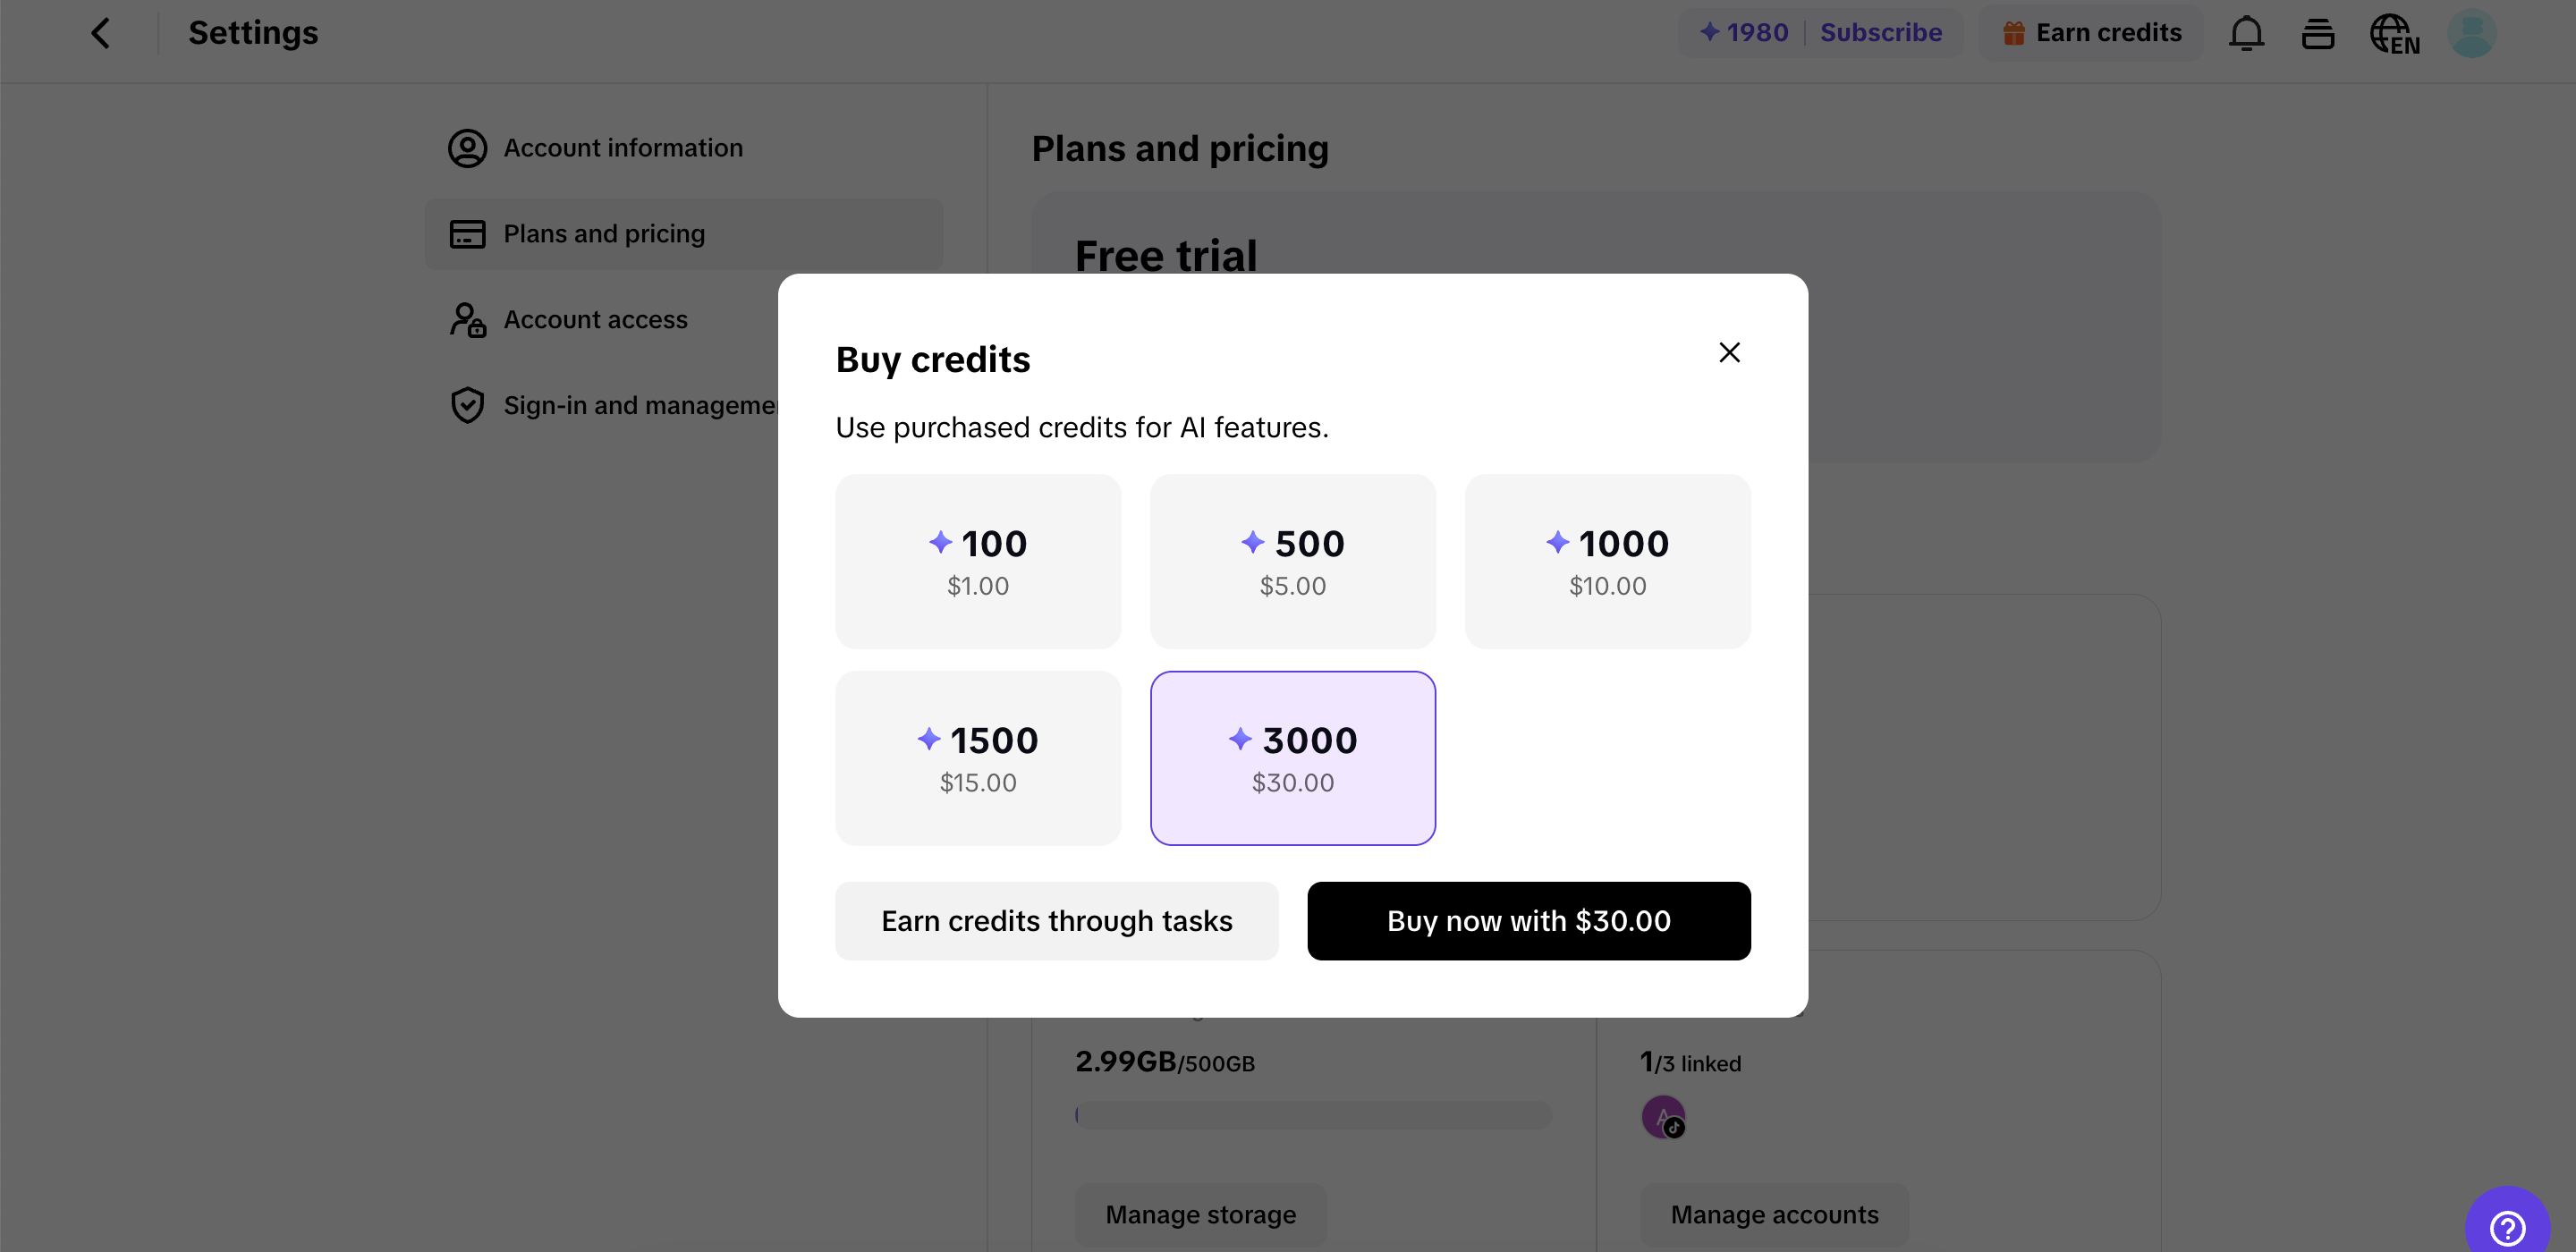
Task: Select the 1000 credits pack
Action: 1607,562
